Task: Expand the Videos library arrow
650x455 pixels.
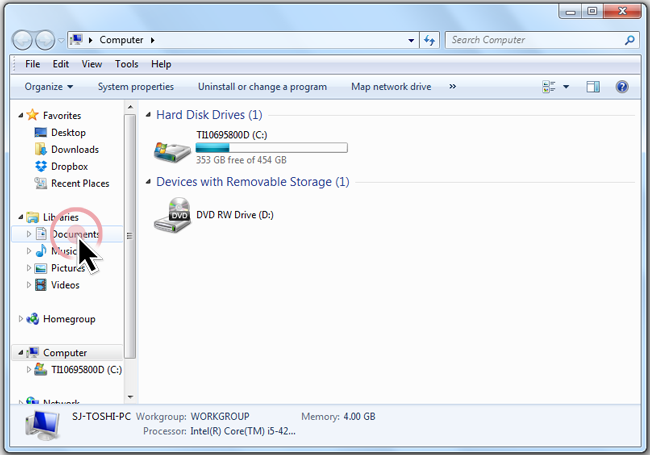Action: coord(29,285)
